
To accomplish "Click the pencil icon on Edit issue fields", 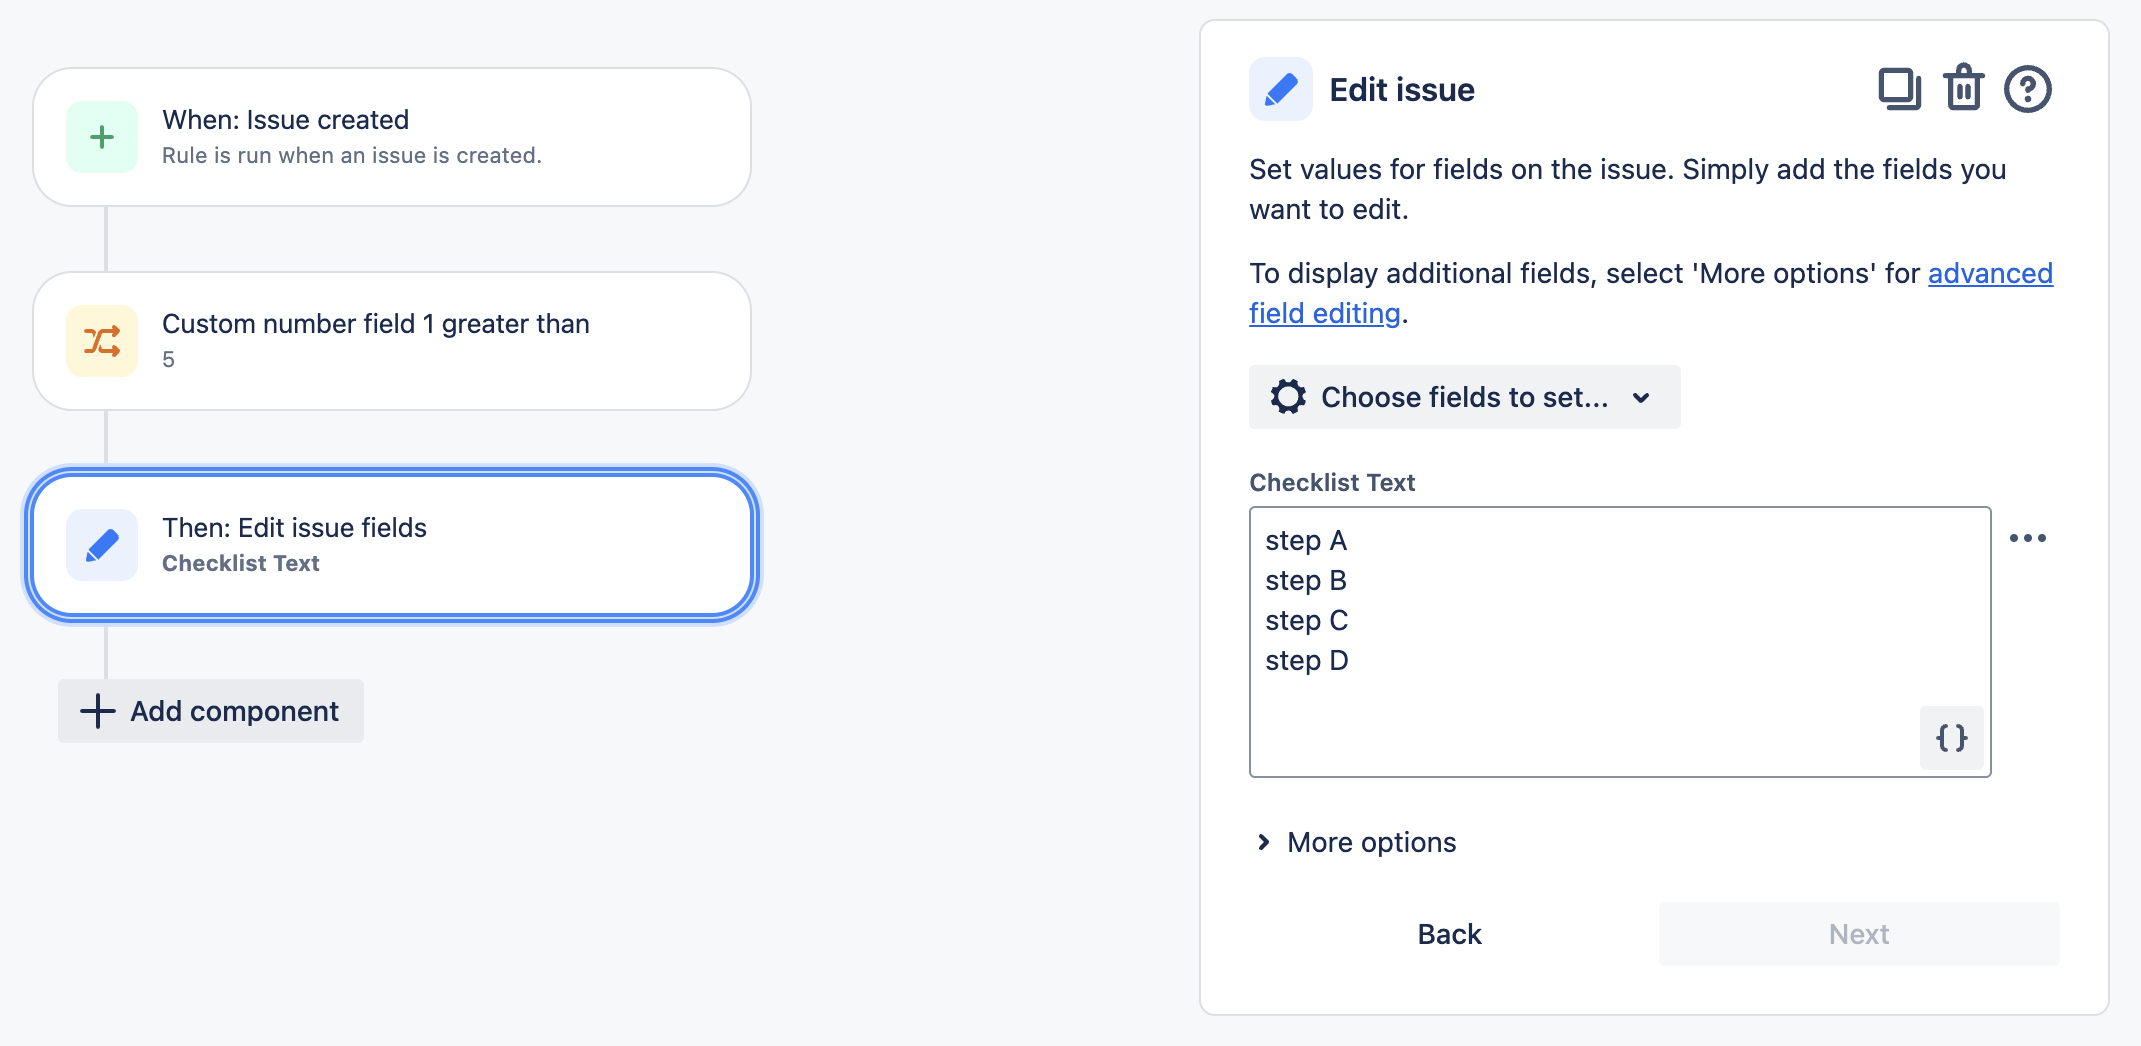I will tap(101, 545).
